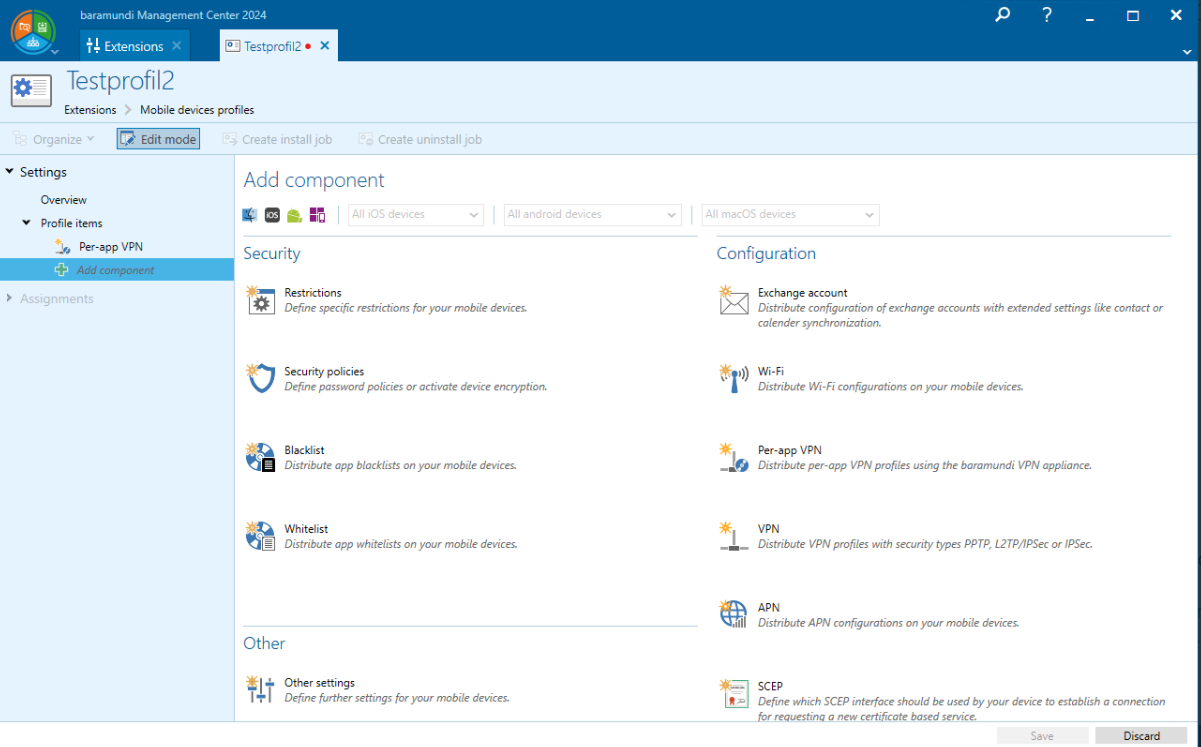Close the Testprofil2 tab

point(325,46)
